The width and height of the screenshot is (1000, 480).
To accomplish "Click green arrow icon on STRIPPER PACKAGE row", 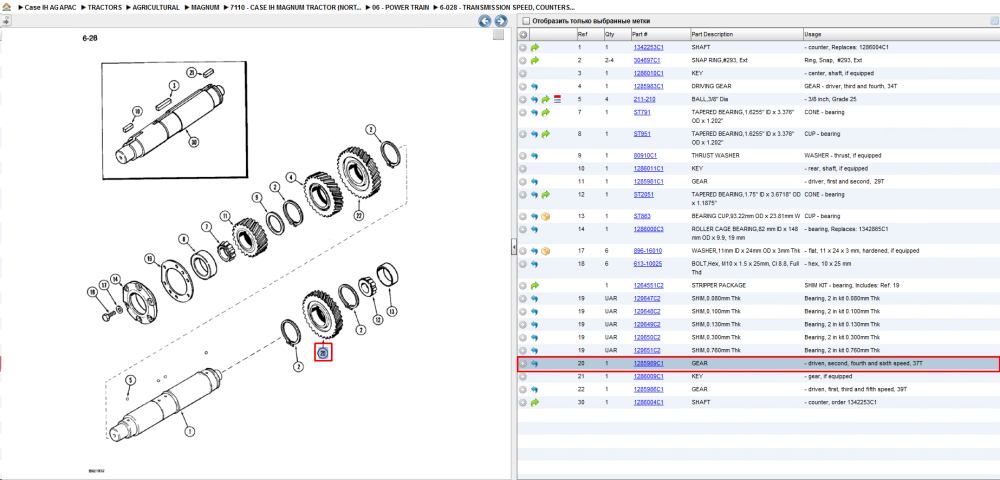I will (535, 286).
